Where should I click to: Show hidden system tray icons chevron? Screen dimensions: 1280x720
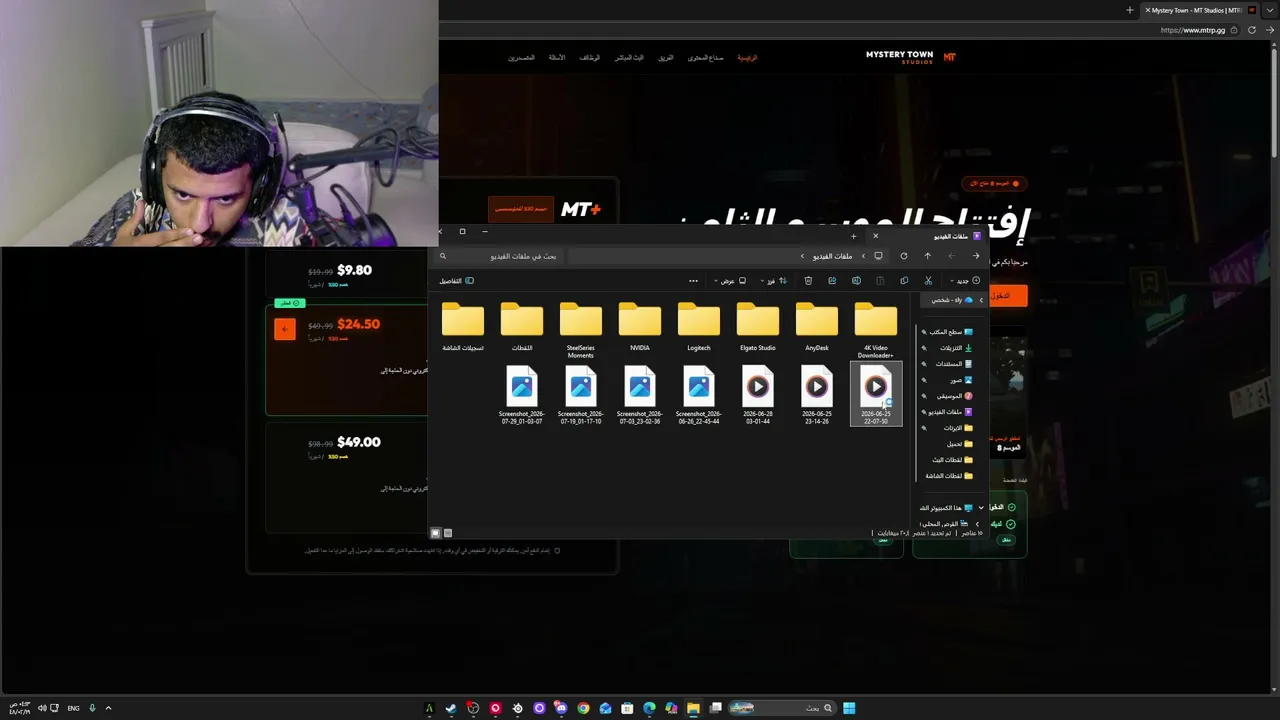pyautogui.click(x=108, y=708)
